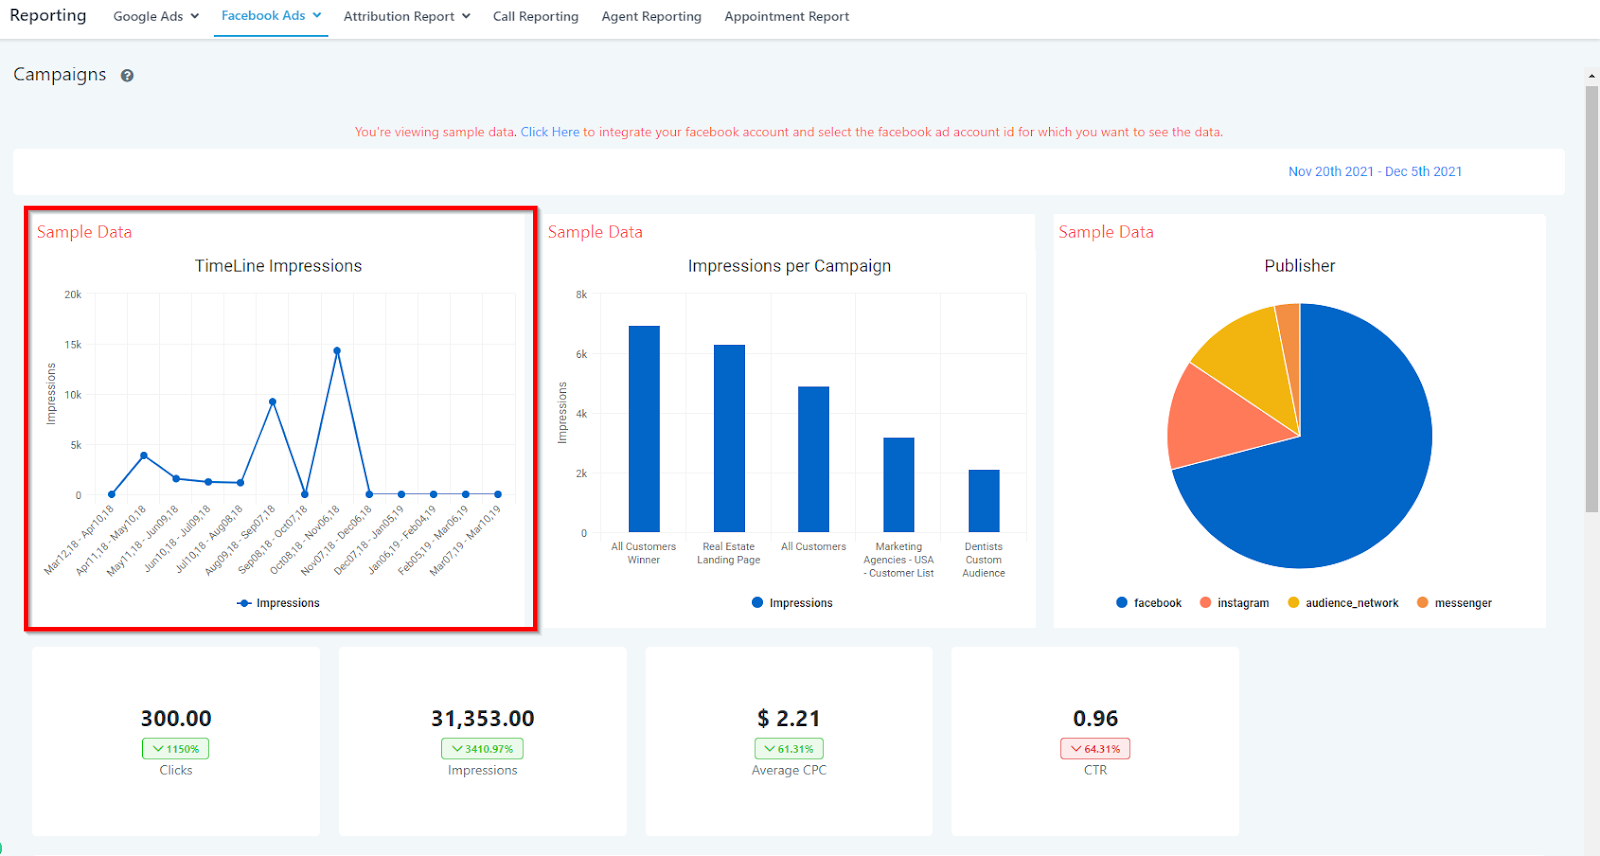
Task: Toggle the messenger legend item
Action: pyautogui.click(x=1454, y=603)
